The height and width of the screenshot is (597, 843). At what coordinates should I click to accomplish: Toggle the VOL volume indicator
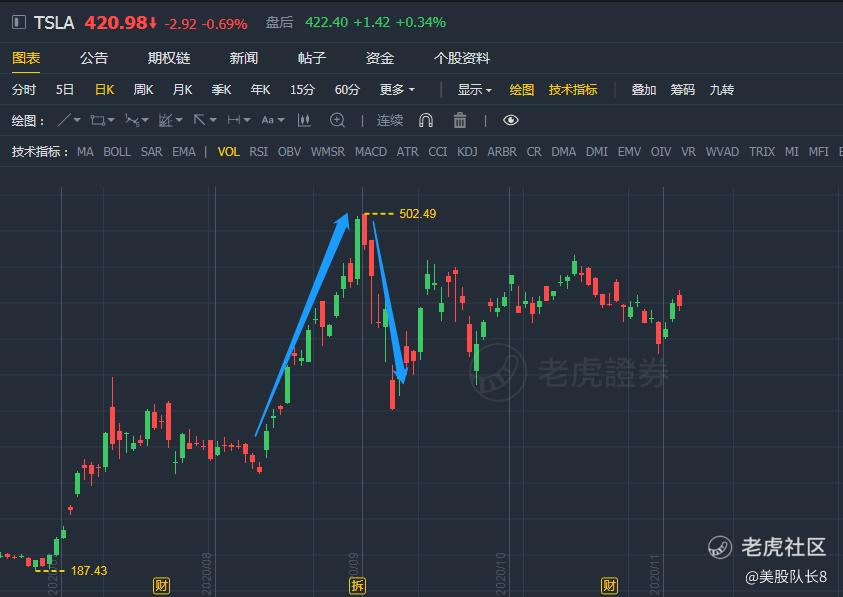click(x=228, y=152)
